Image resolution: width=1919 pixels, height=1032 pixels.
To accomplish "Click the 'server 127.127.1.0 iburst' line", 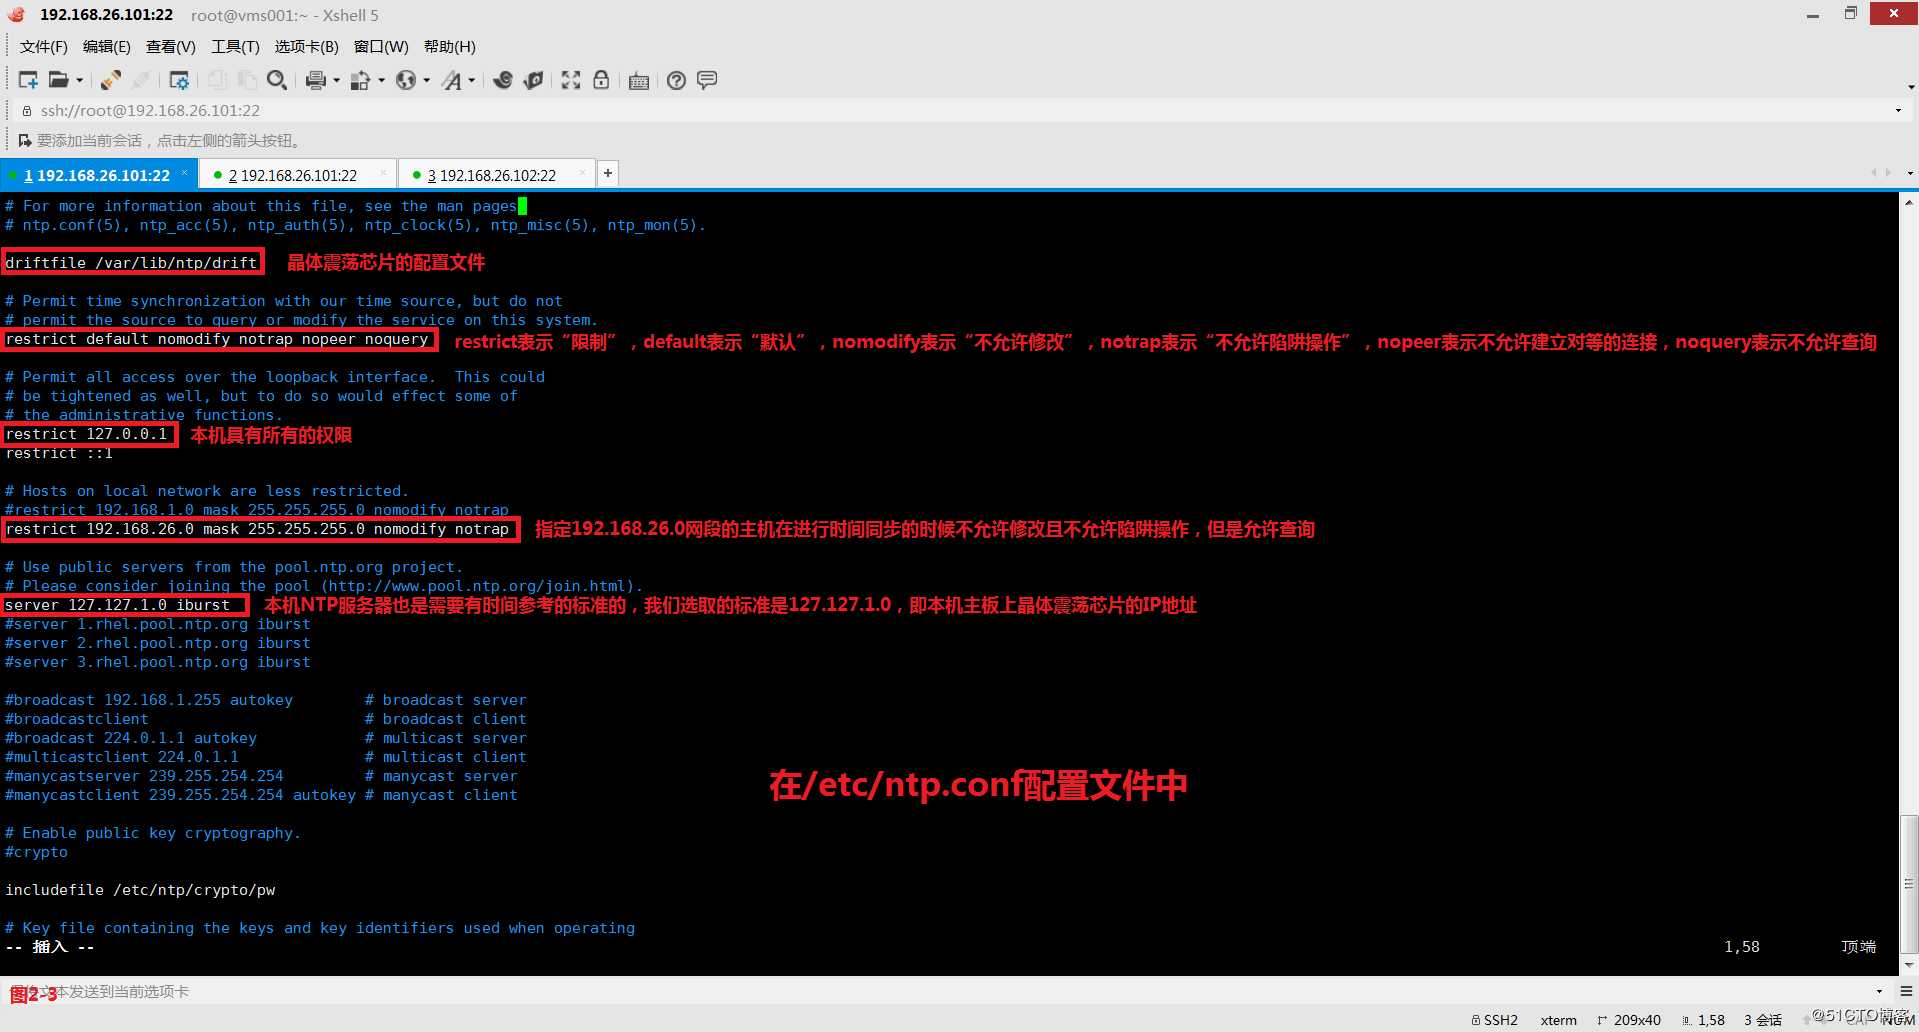I will point(118,605).
